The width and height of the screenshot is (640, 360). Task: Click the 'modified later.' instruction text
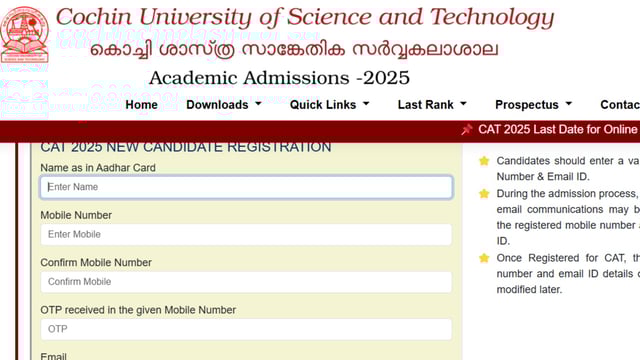(x=529, y=290)
